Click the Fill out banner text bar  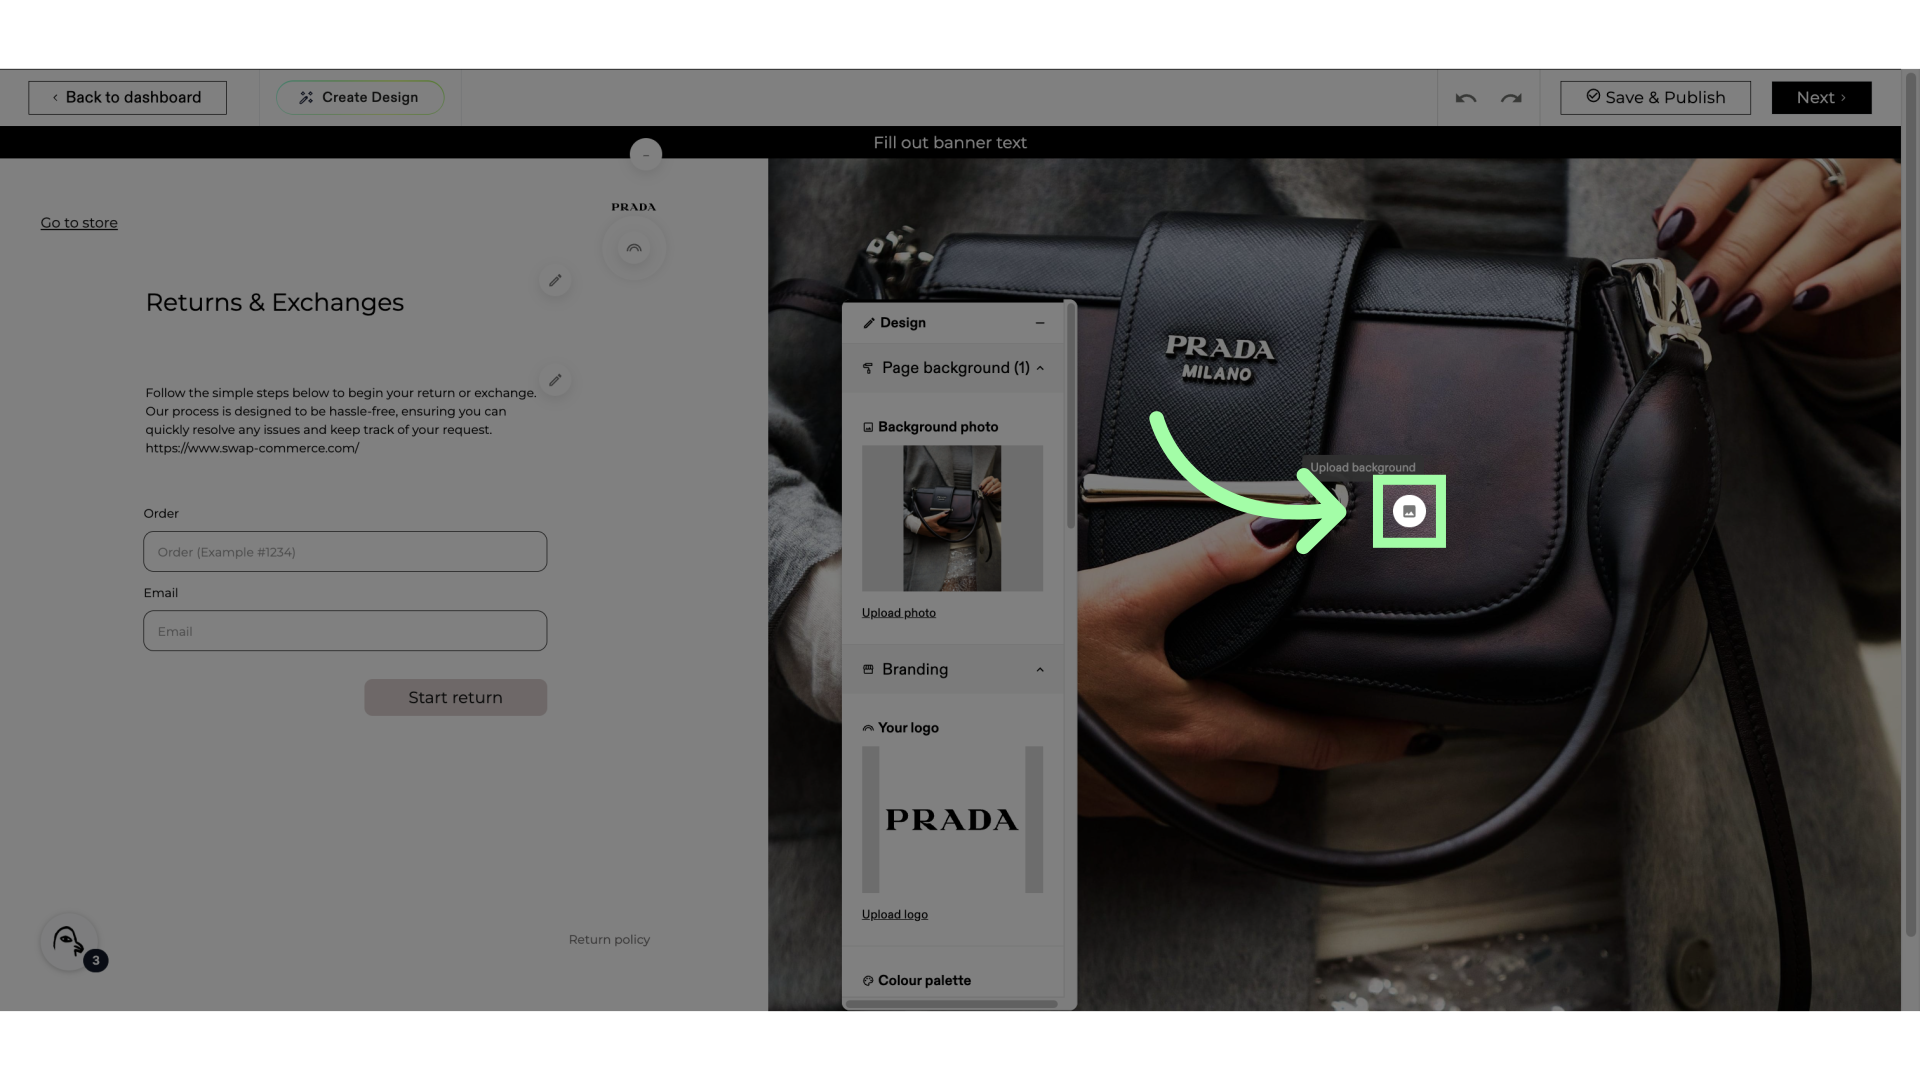(950, 143)
